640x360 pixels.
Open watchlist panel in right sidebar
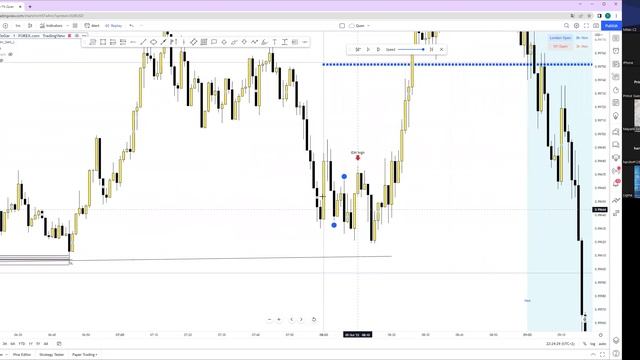pyautogui.click(x=616, y=38)
